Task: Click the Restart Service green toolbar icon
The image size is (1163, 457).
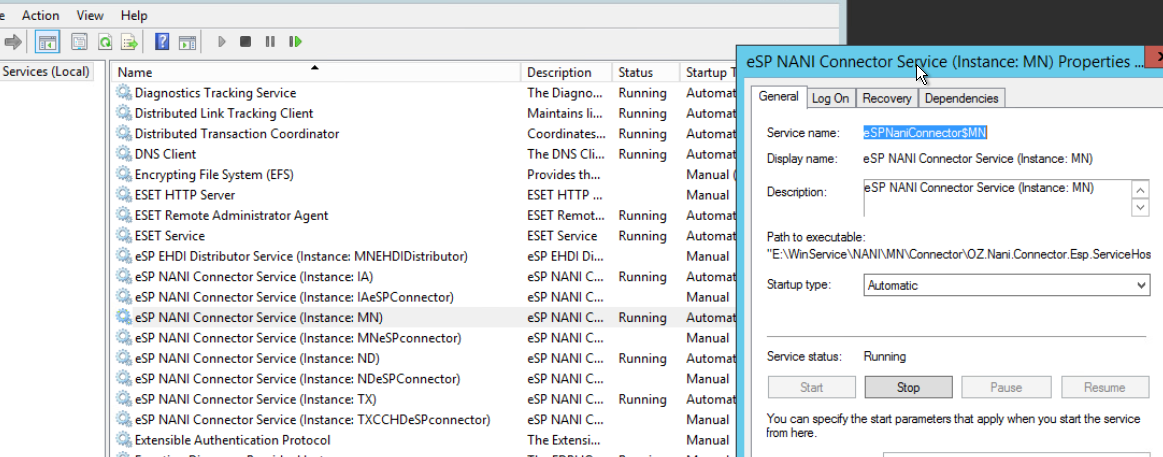Action: [x=295, y=42]
